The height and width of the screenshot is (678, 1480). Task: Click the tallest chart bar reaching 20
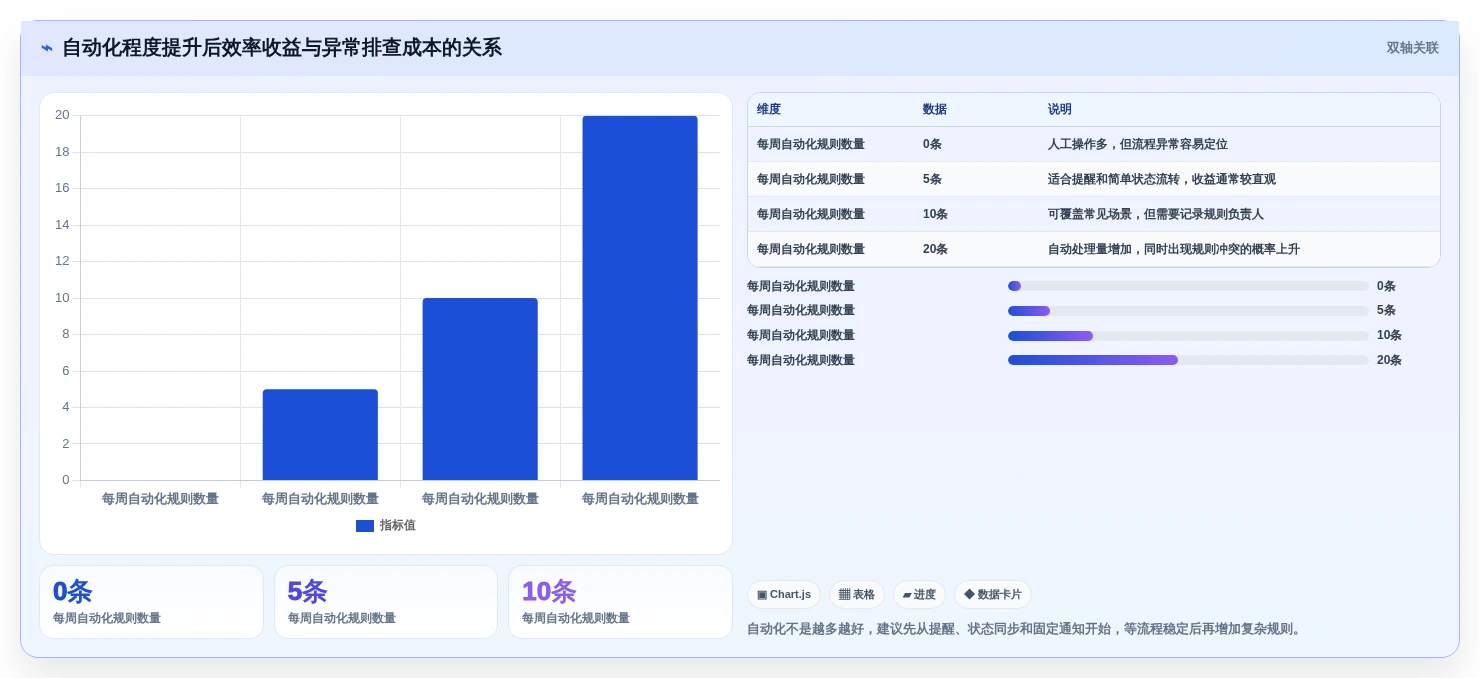[x=640, y=298]
